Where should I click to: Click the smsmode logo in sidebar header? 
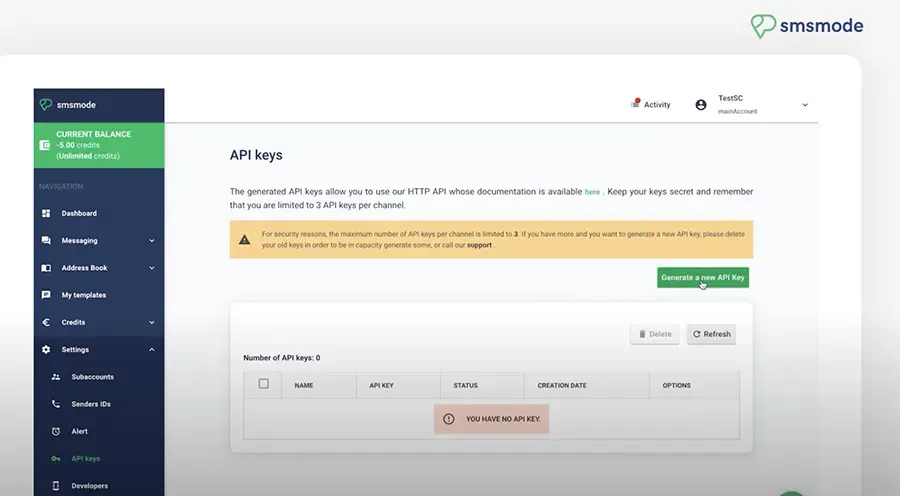point(68,104)
